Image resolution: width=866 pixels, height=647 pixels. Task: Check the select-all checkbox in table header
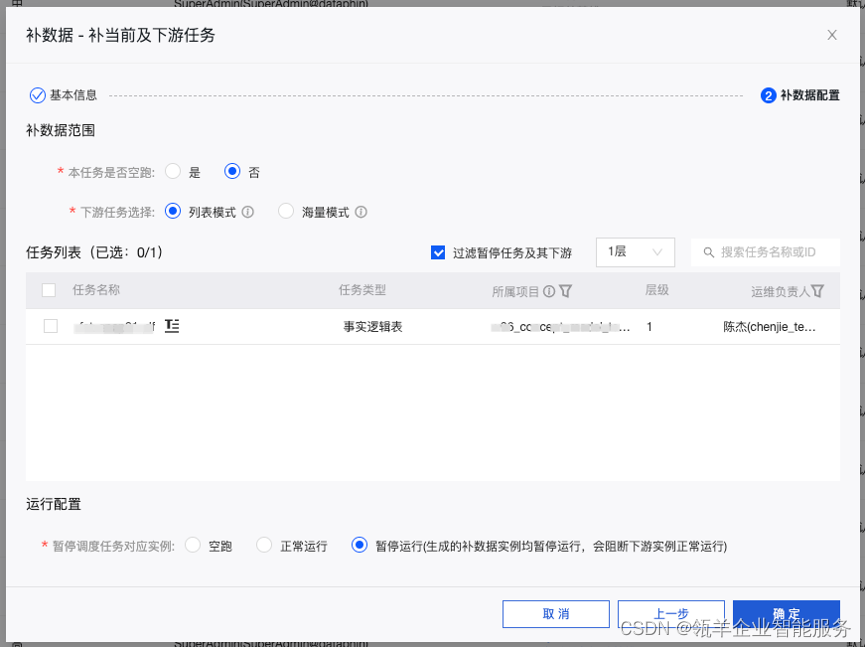(49, 290)
